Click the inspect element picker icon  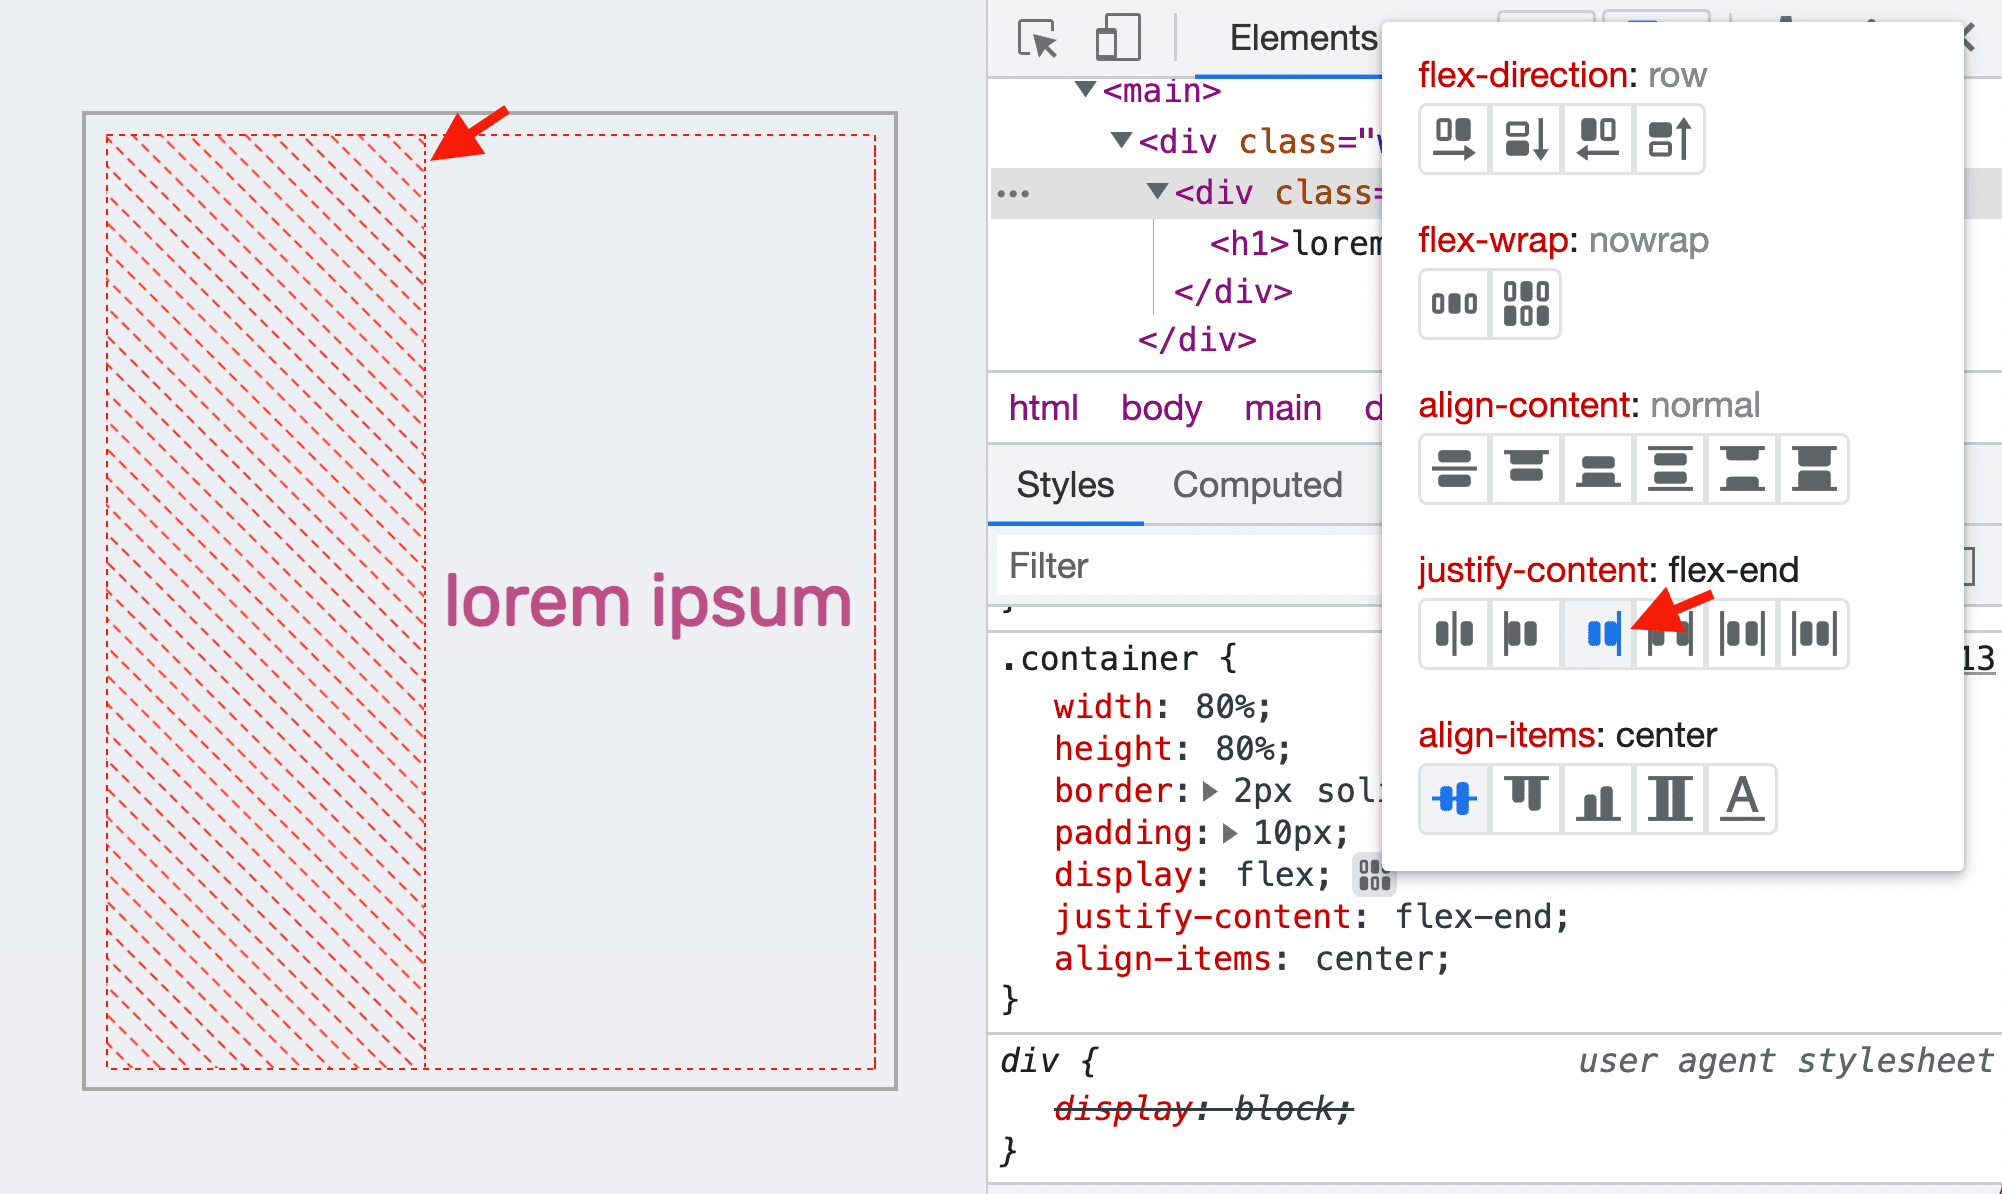point(1037,38)
